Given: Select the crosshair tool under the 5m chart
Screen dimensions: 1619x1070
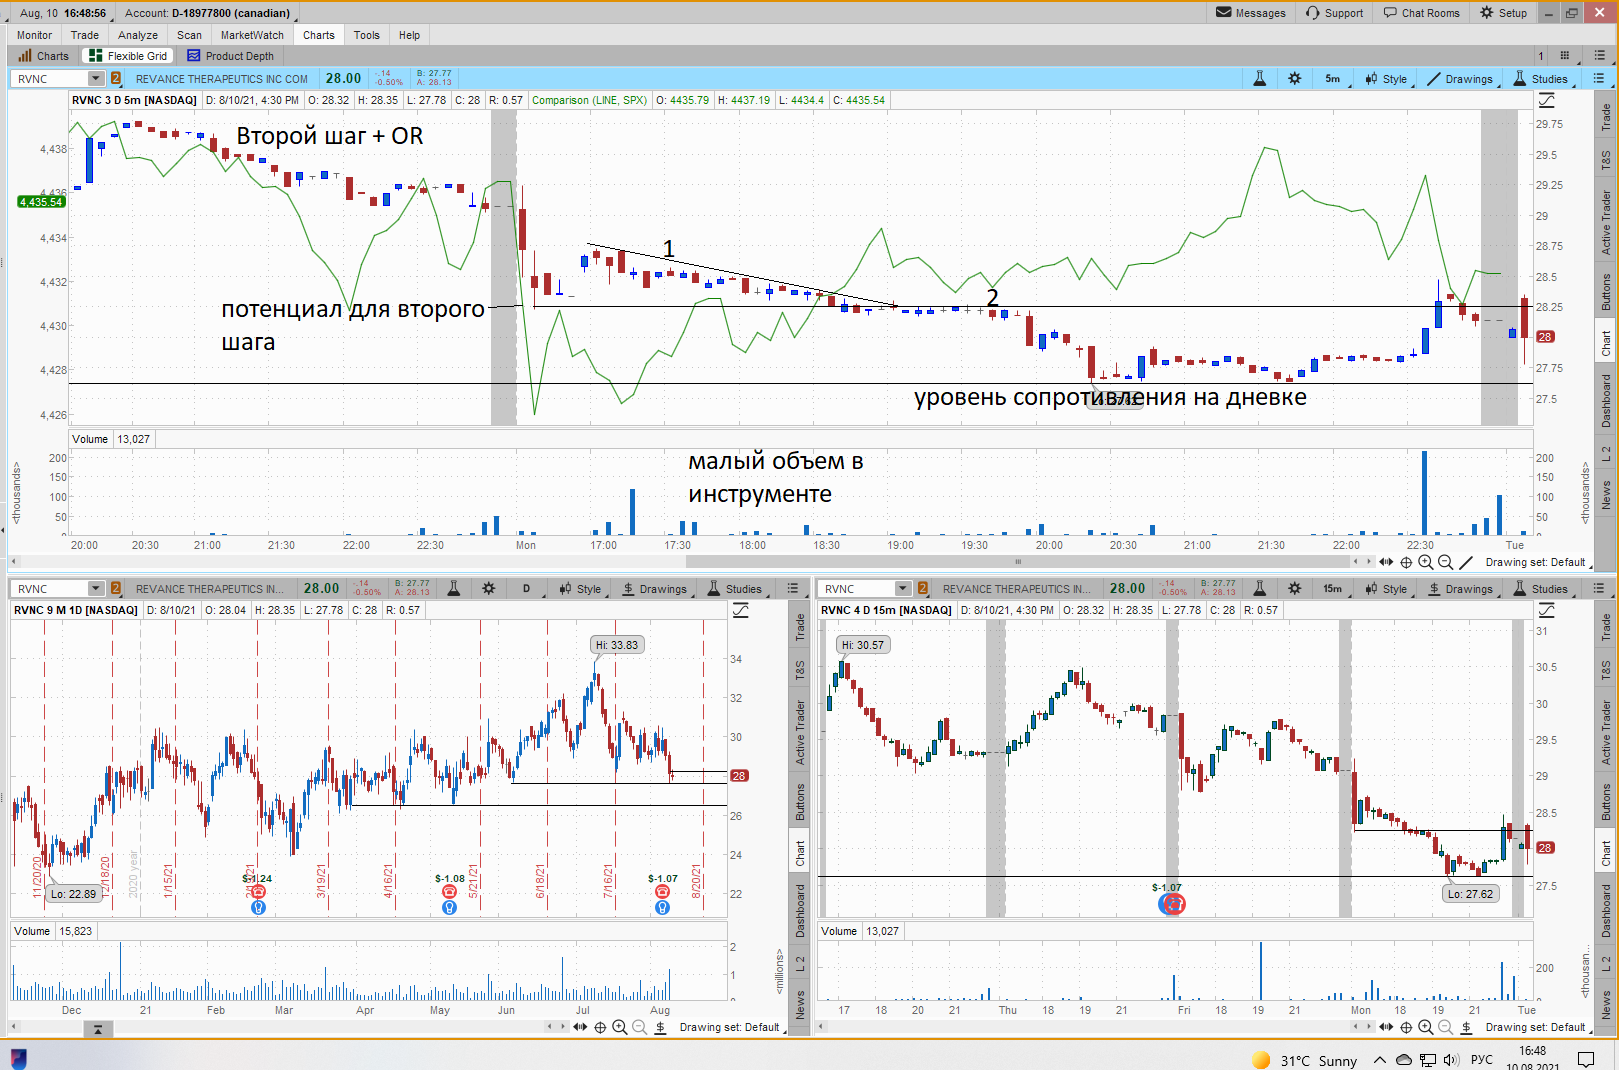Looking at the screenshot, I should (x=1406, y=562).
